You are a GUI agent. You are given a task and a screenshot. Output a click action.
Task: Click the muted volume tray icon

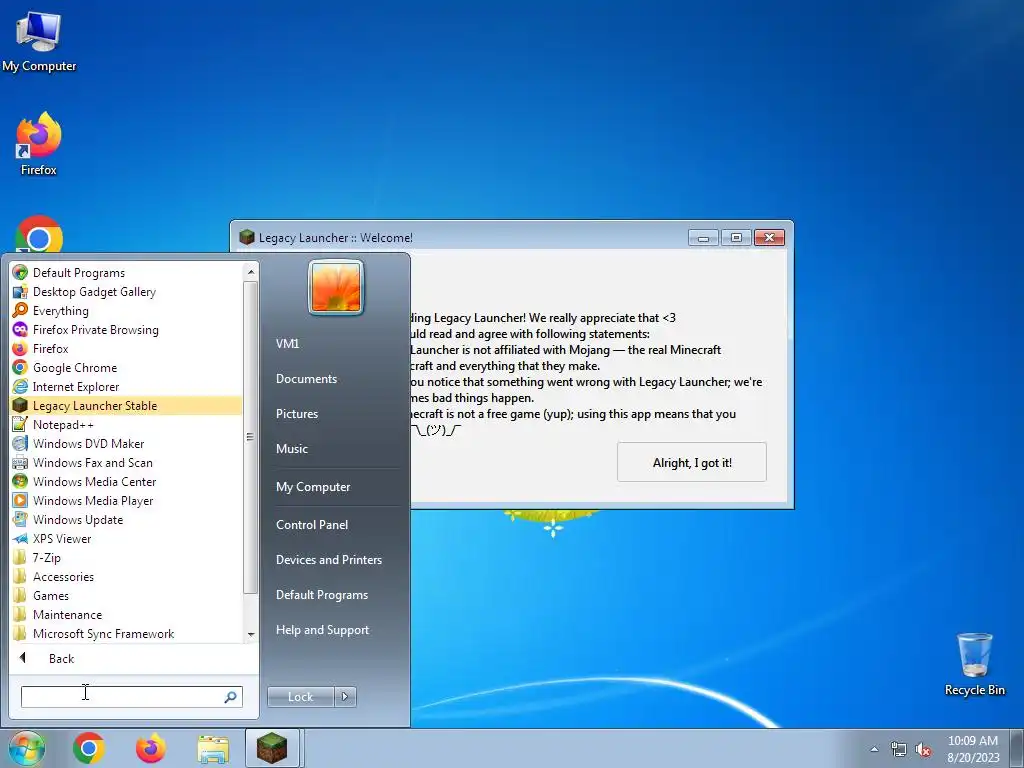[923, 750]
